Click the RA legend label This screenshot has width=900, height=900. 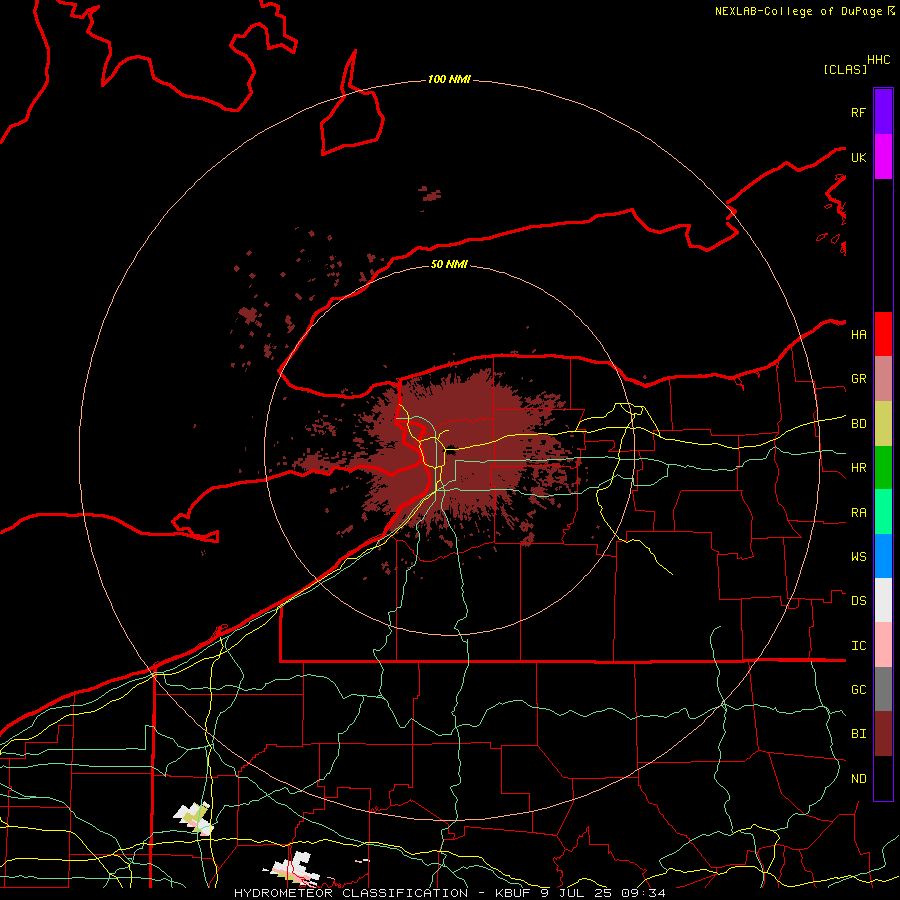click(858, 513)
